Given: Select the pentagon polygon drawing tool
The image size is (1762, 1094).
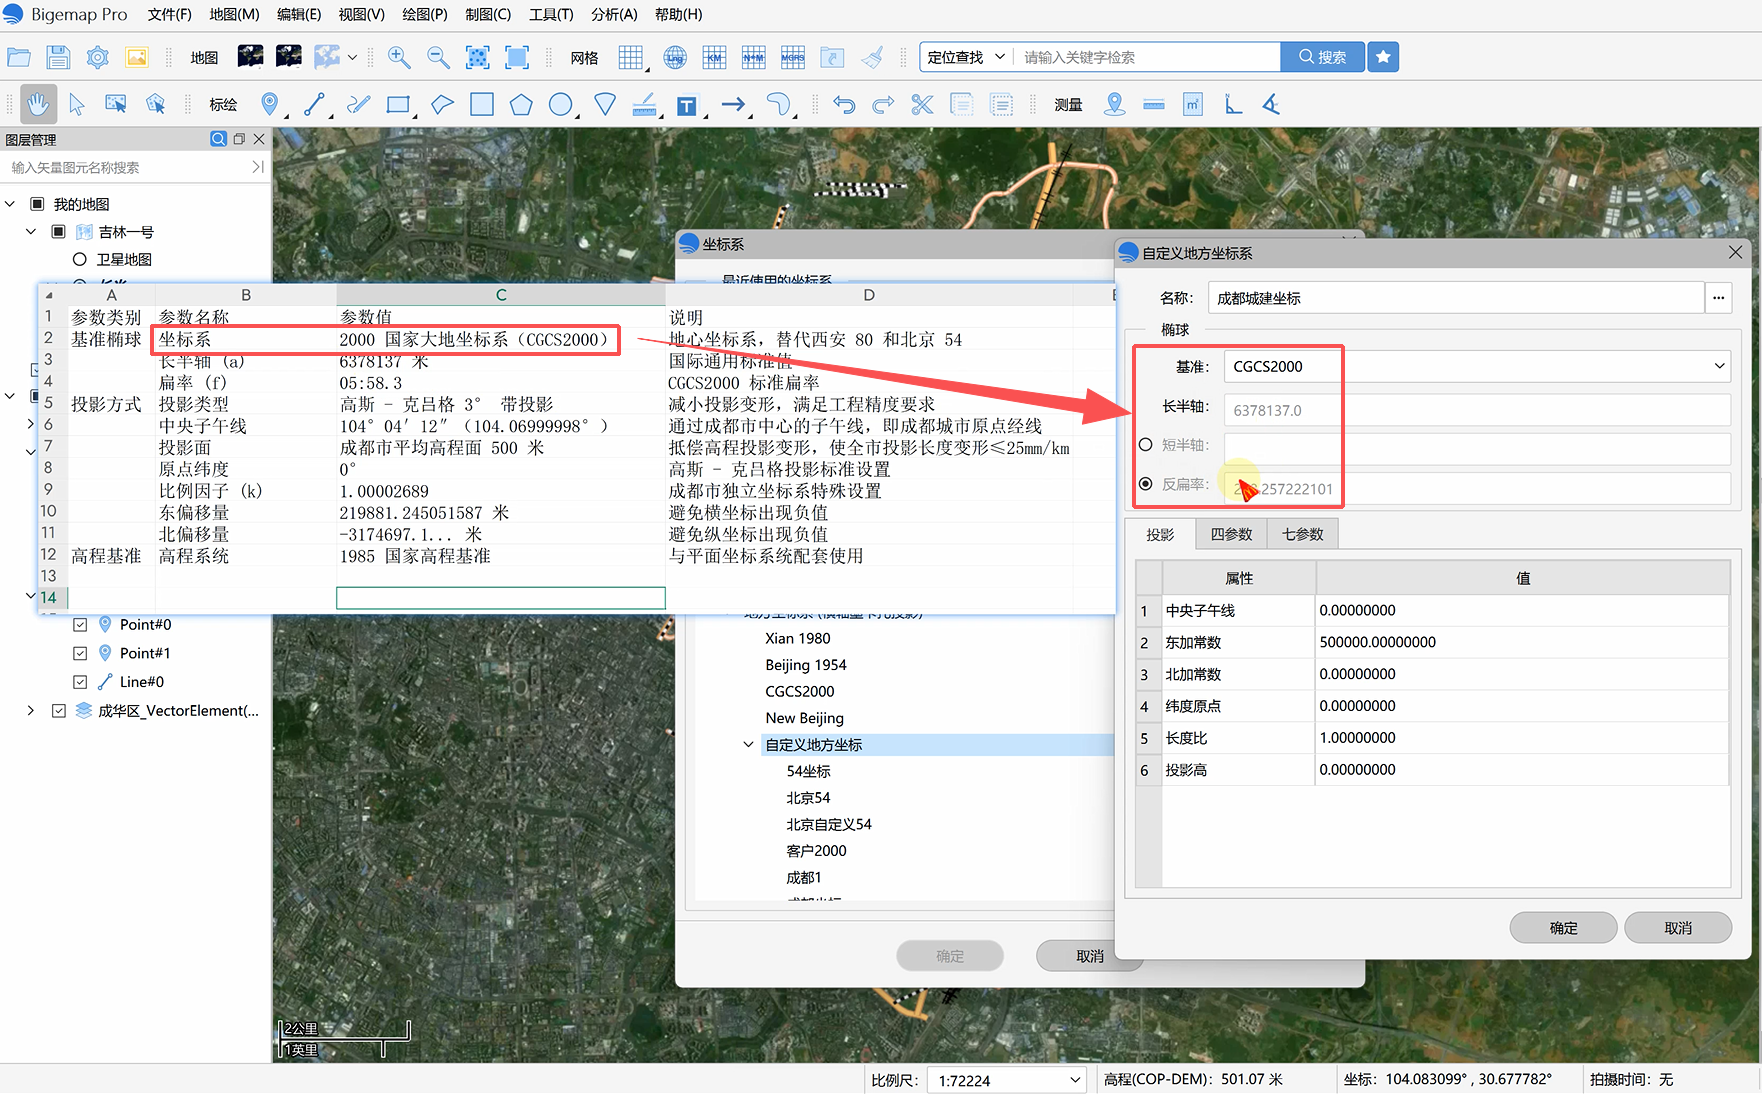Looking at the screenshot, I should coord(521,104).
